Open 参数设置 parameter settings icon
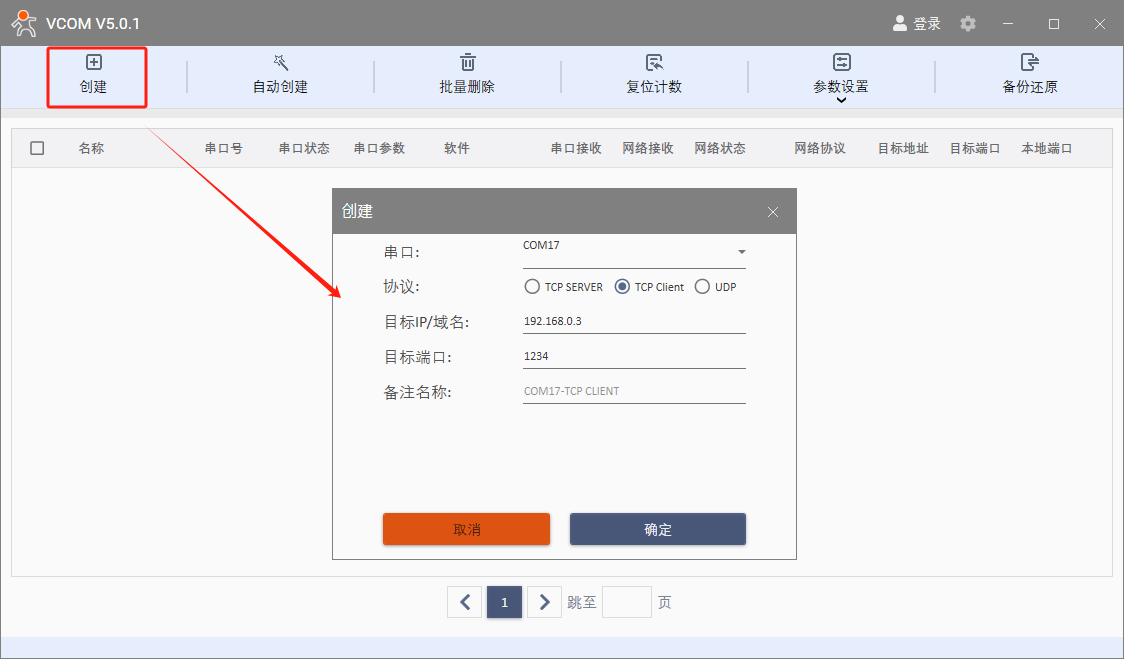Image resolution: width=1124 pixels, height=659 pixels. [x=841, y=63]
